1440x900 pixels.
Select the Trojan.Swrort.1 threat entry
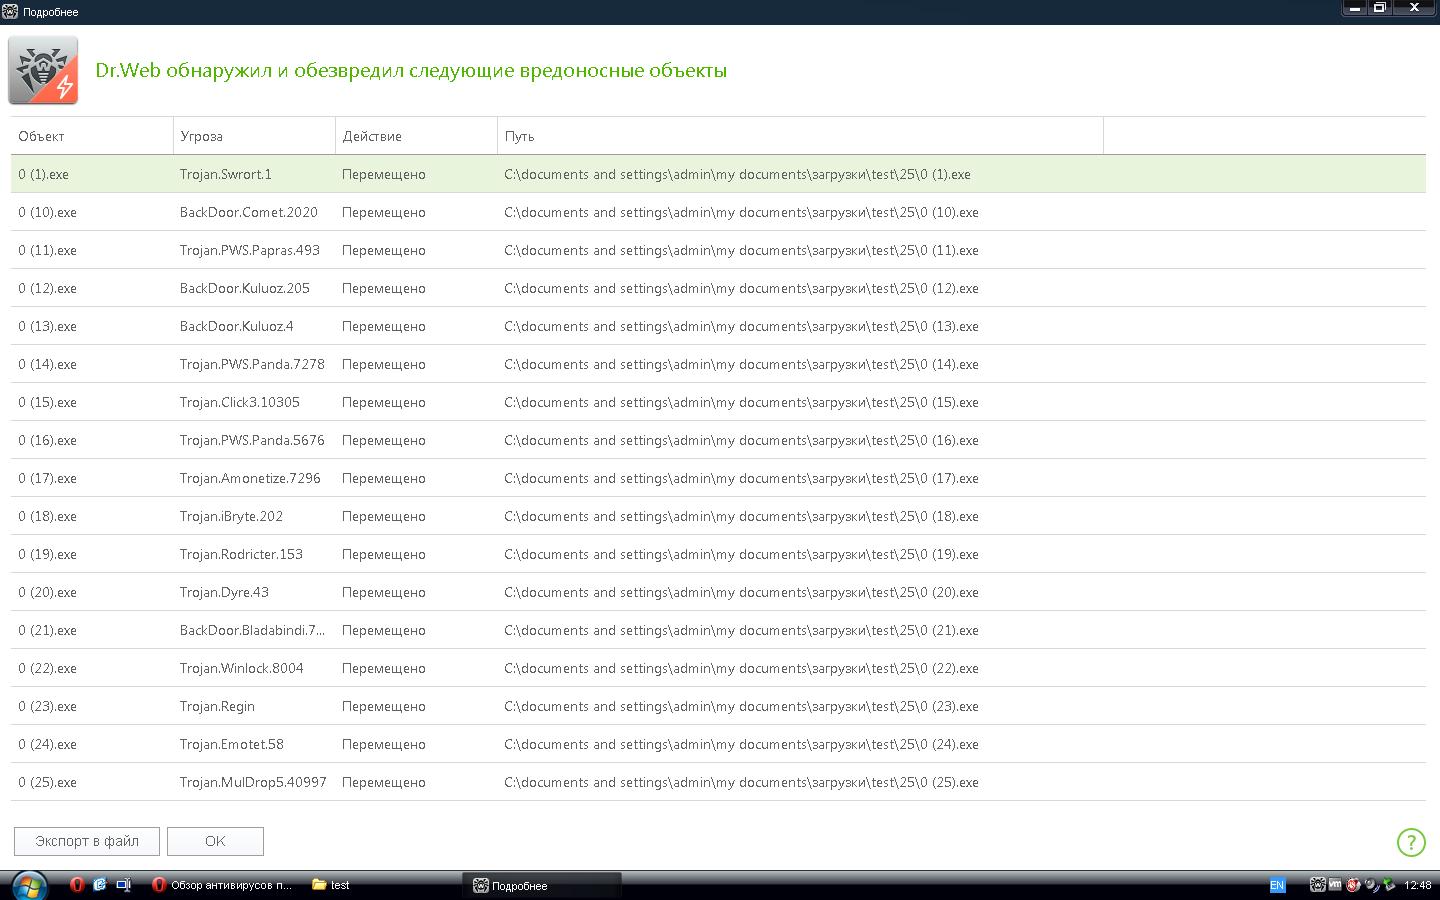pos(226,174)
